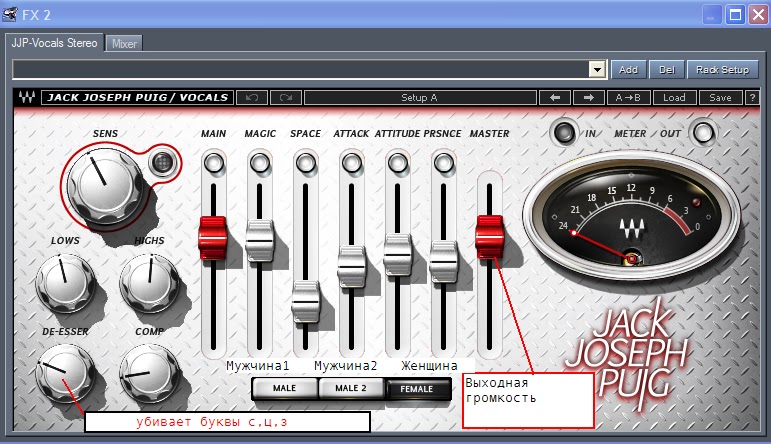This screenshot has width=771, height=444.
Task: Click the undo arrow button
Action: click(x=252, y=97)
